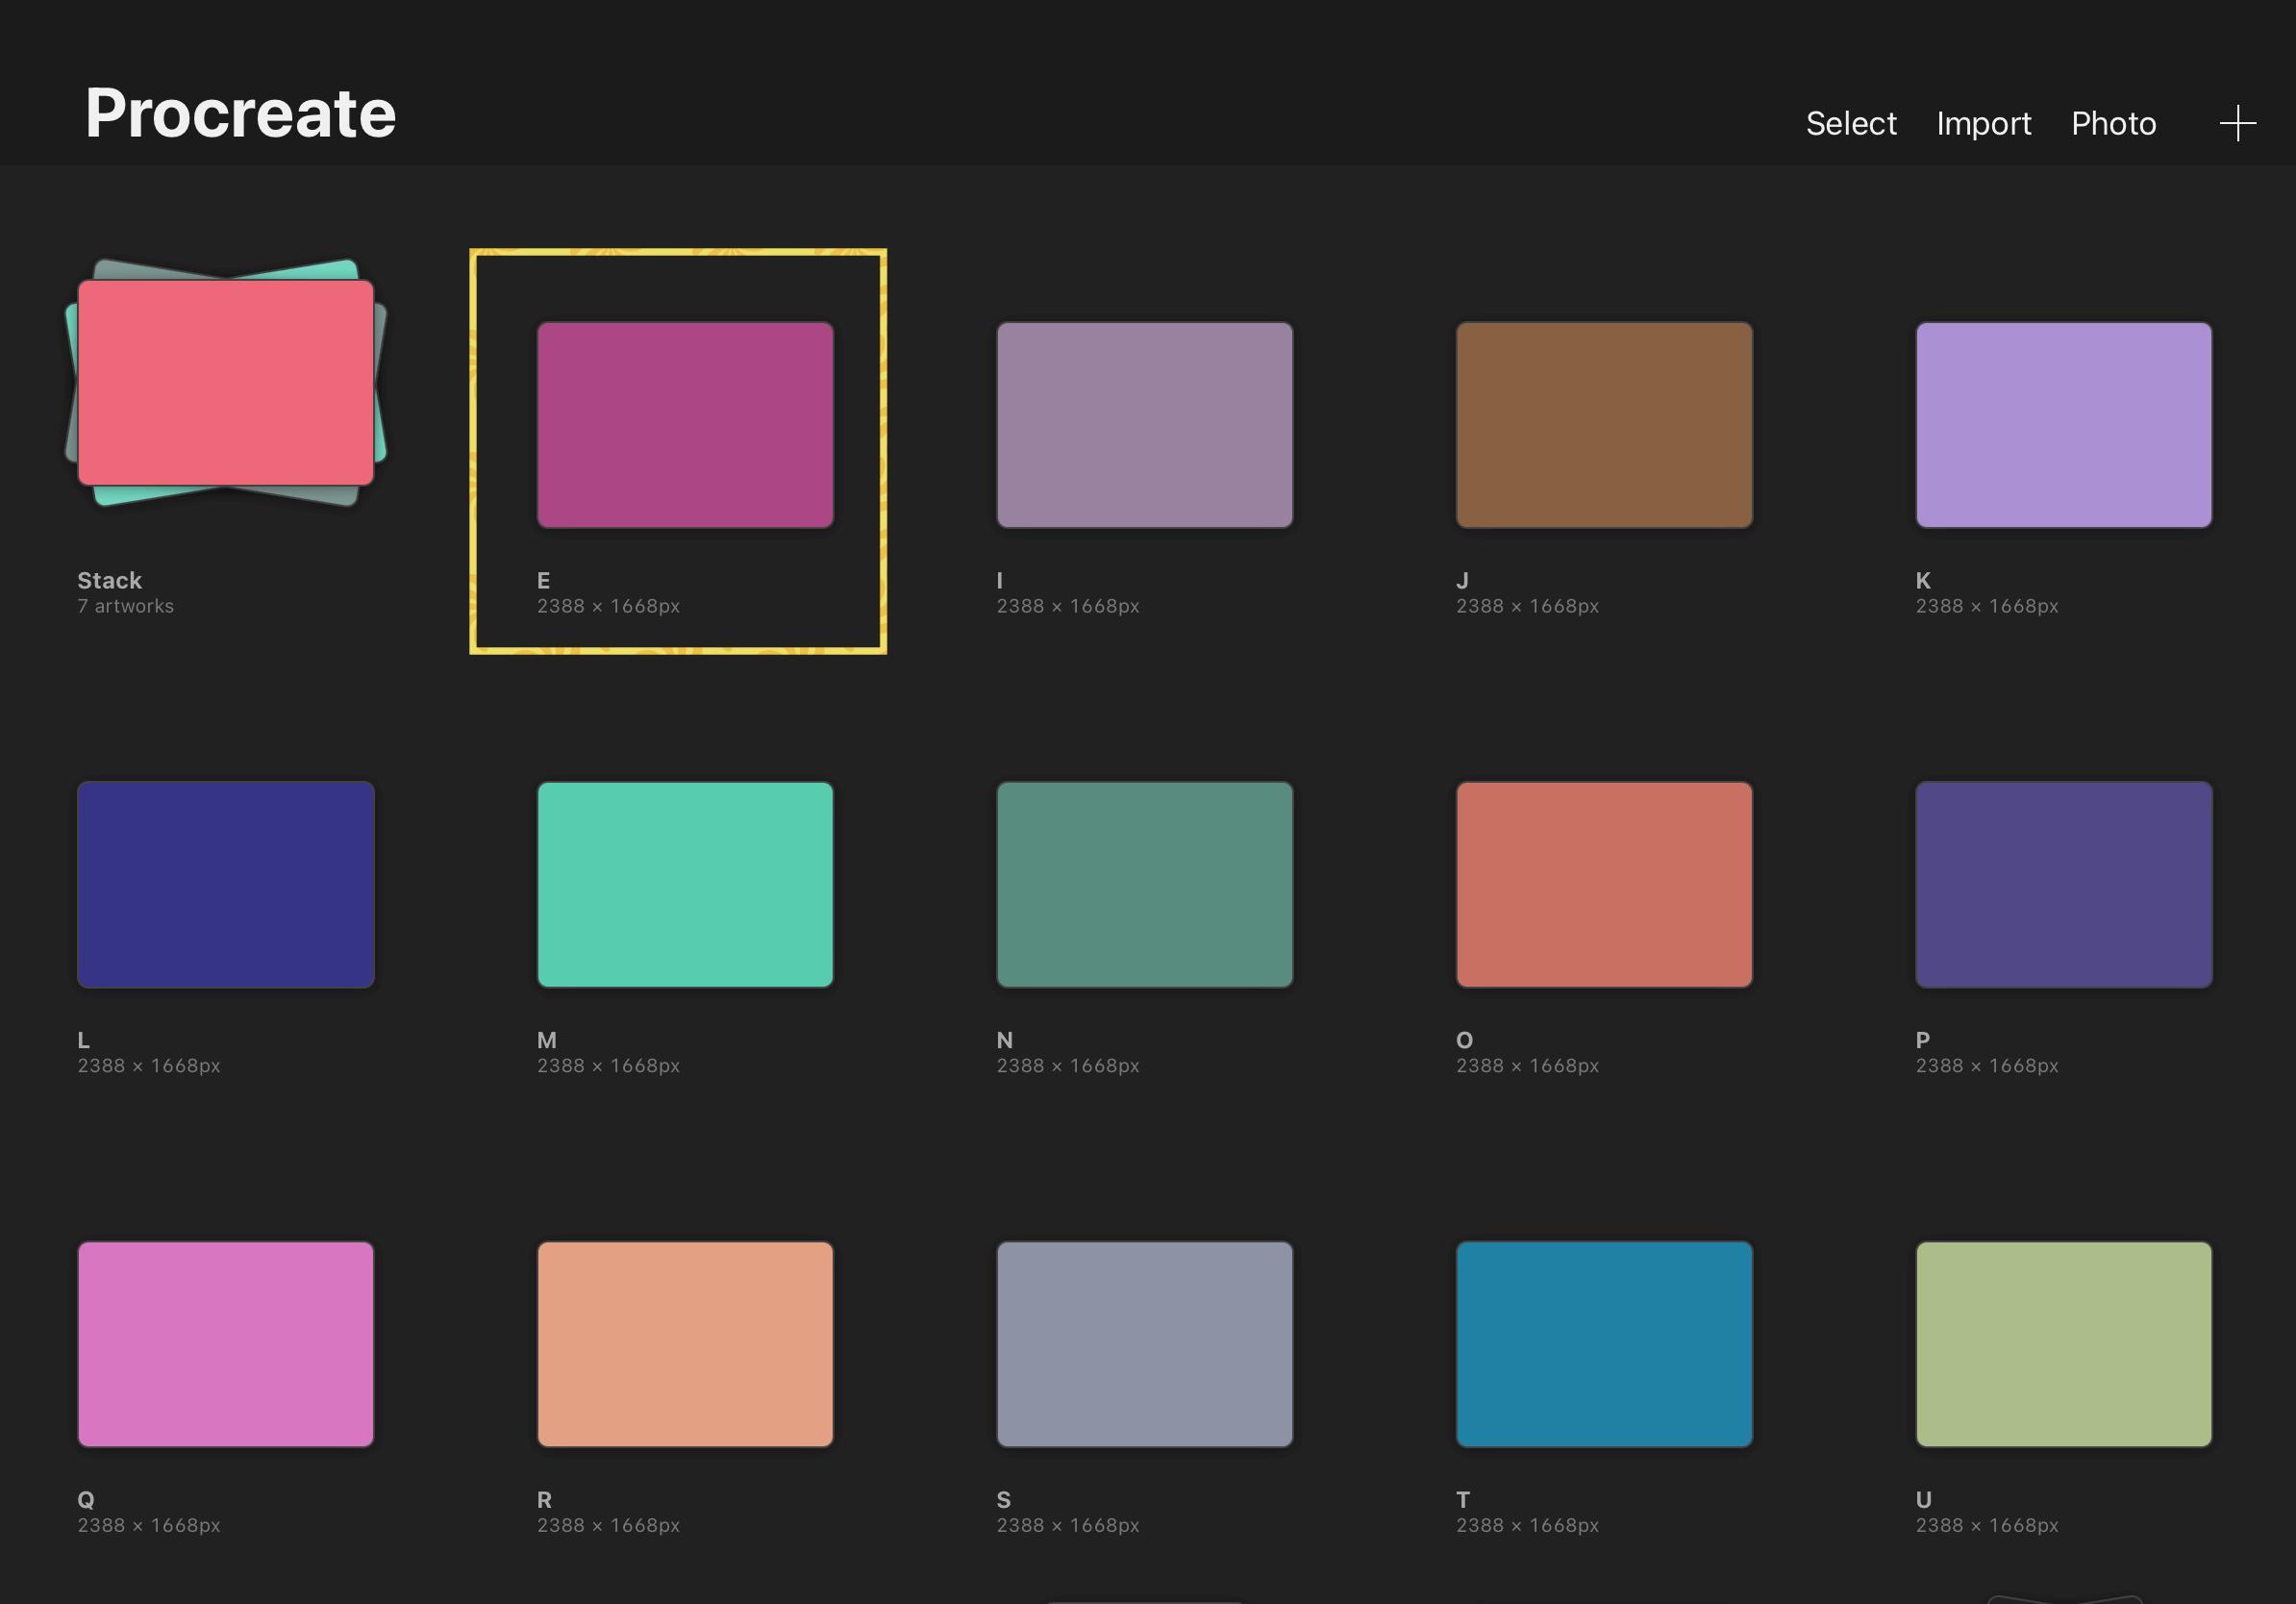This screenshot has height=1604, width=2296.
Task: Open the lavender artwork K
Action: tap(2063, 425)
